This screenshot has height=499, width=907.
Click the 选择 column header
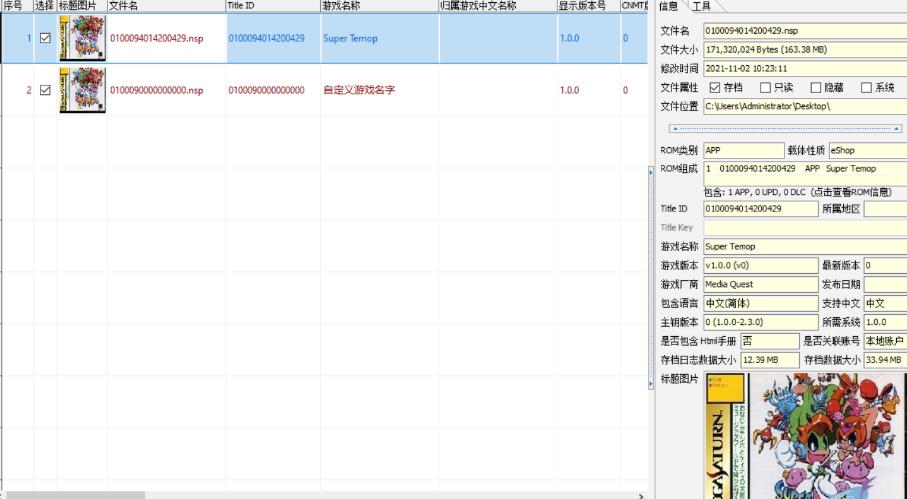click(x=45, y=6)
